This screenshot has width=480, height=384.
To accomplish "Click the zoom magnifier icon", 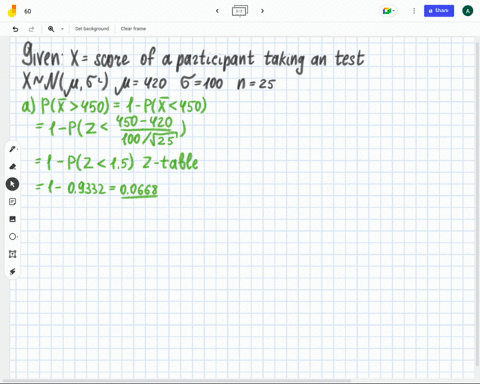I will [51, 29].
